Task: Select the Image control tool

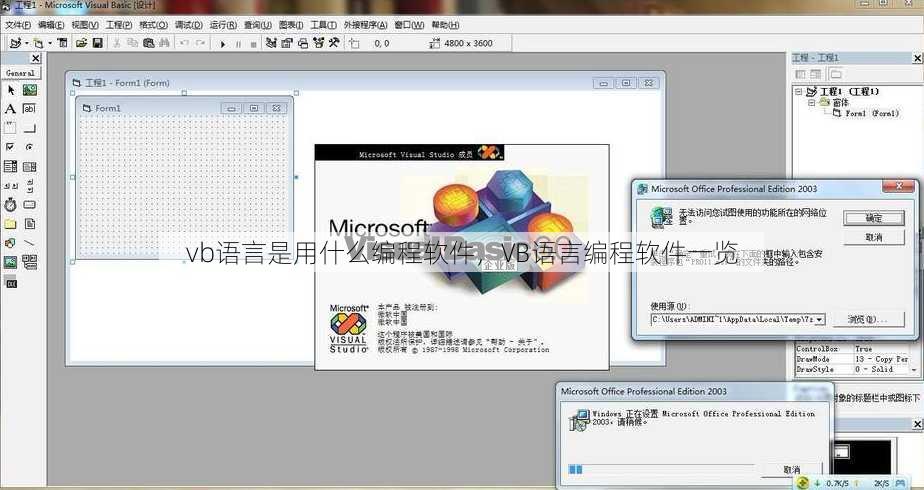Action: [x=11, y=262]
